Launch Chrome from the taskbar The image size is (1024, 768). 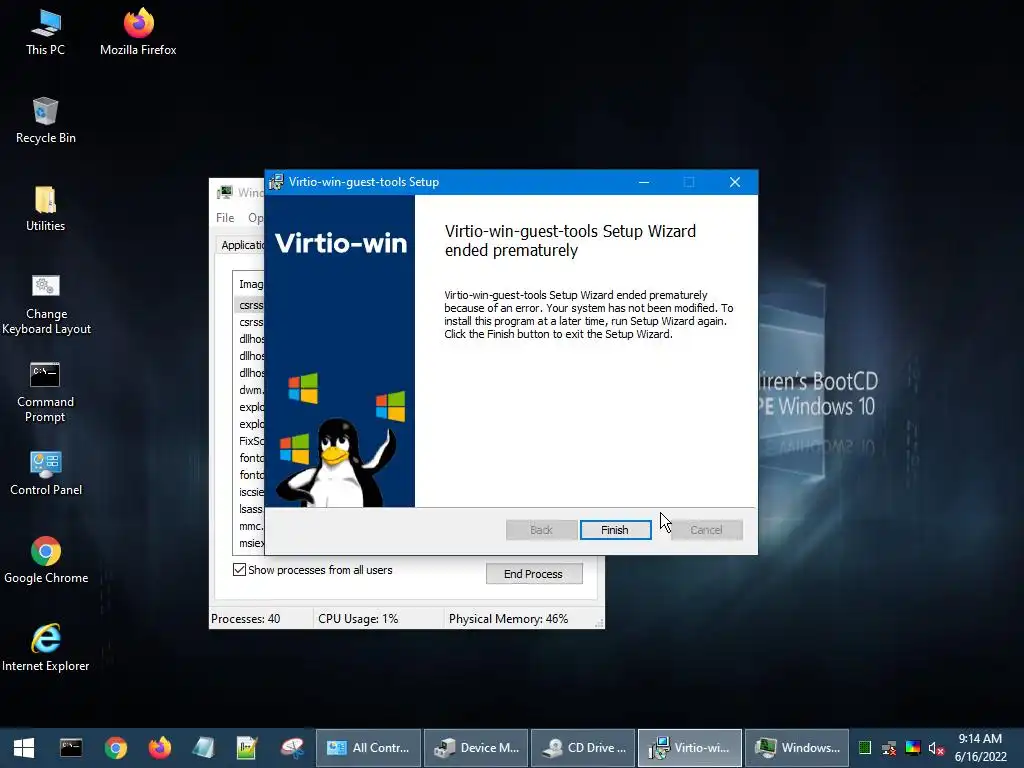[116, 748]
